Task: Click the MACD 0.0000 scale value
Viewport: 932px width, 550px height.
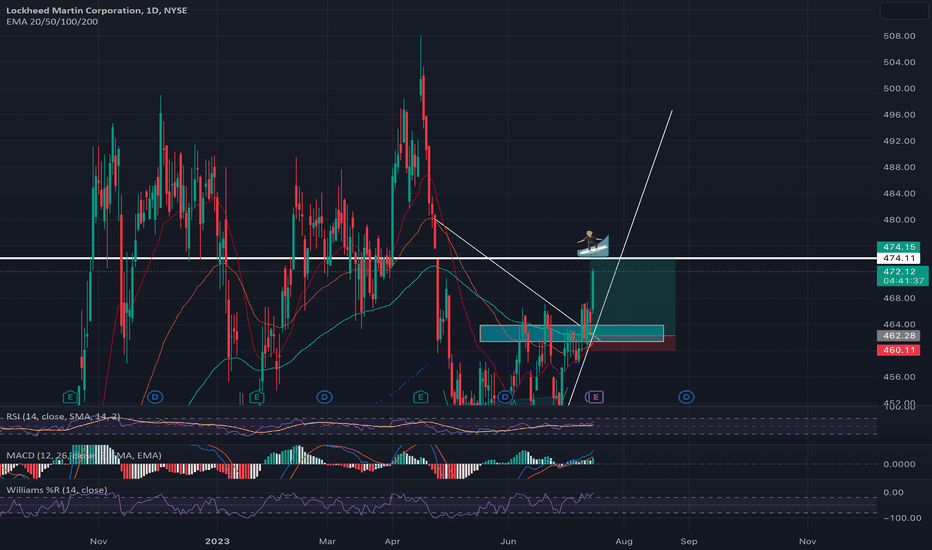Action: click(x=899, y=464)
